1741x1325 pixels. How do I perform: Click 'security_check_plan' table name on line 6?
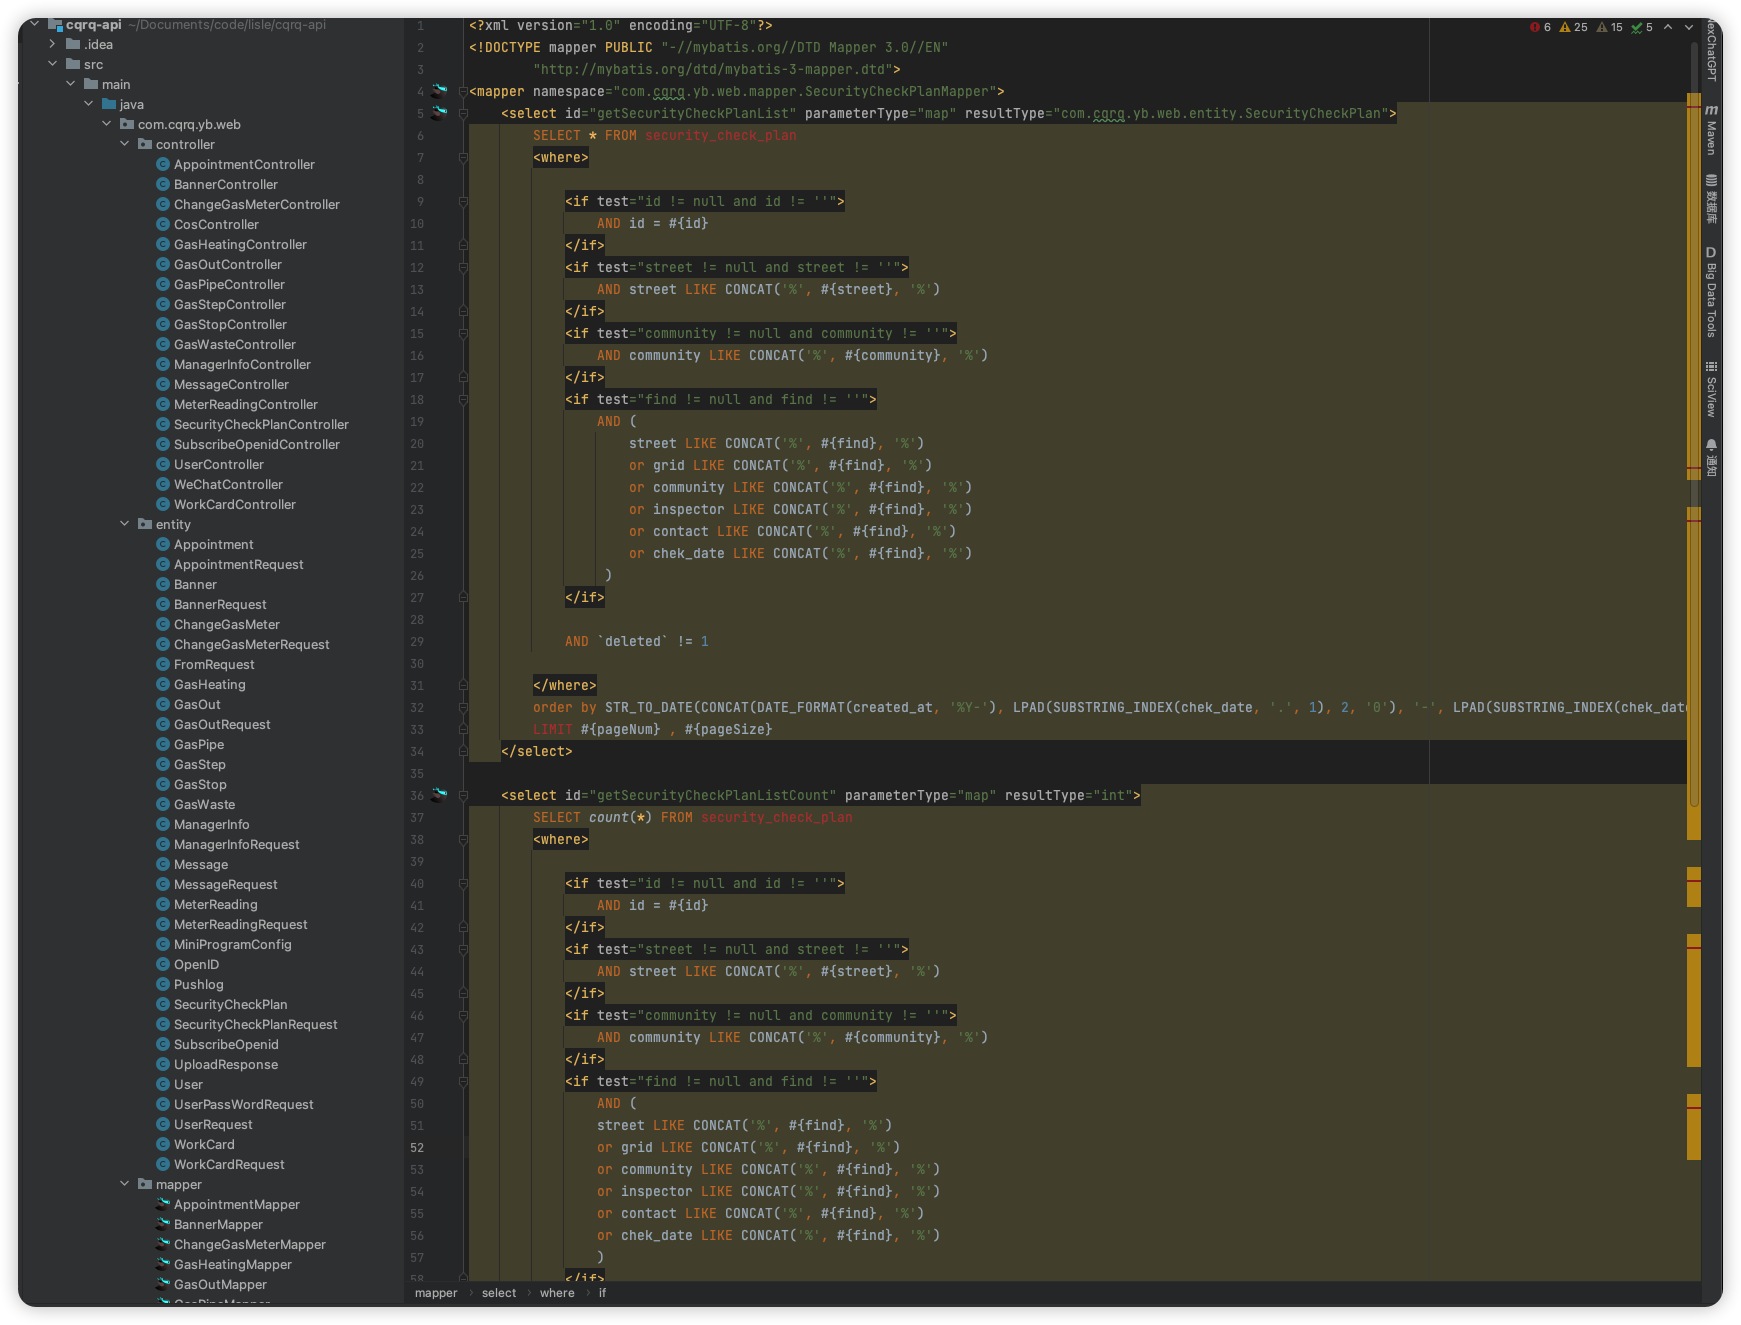pyautogui.click(x=720, y=135)
